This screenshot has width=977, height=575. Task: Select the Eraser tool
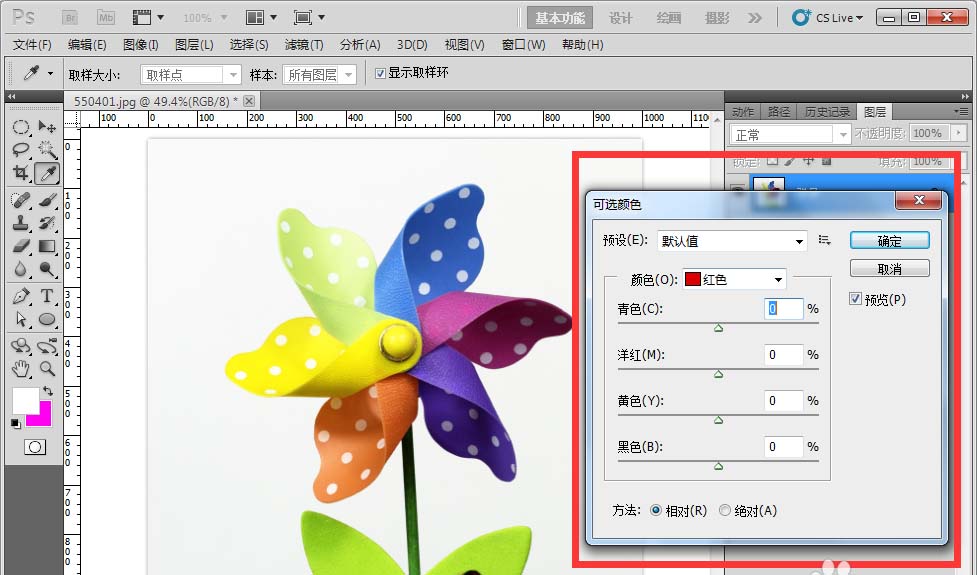pyautogui.click(x=21, y=246)
